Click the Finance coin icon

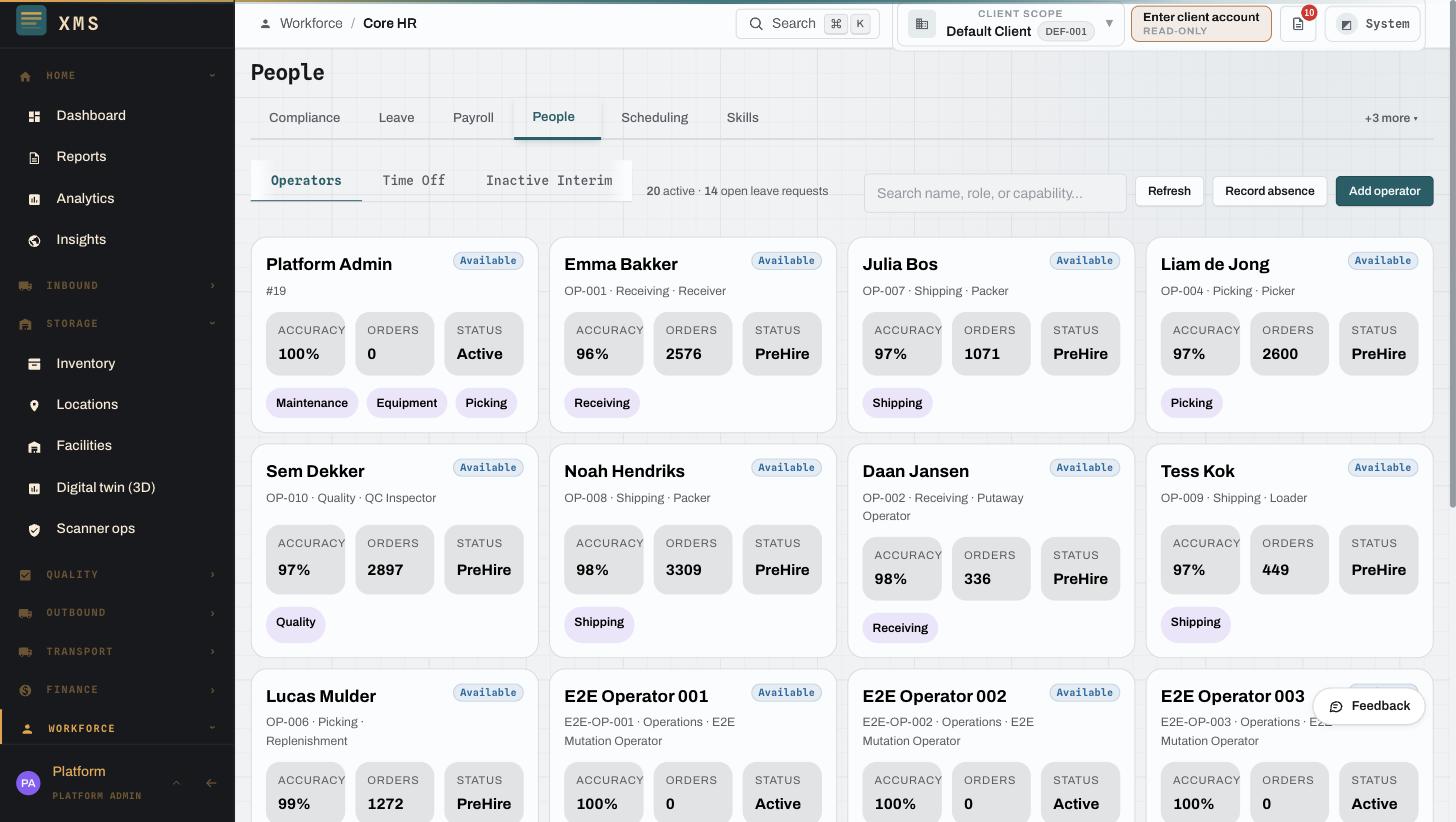click(25, 690)
